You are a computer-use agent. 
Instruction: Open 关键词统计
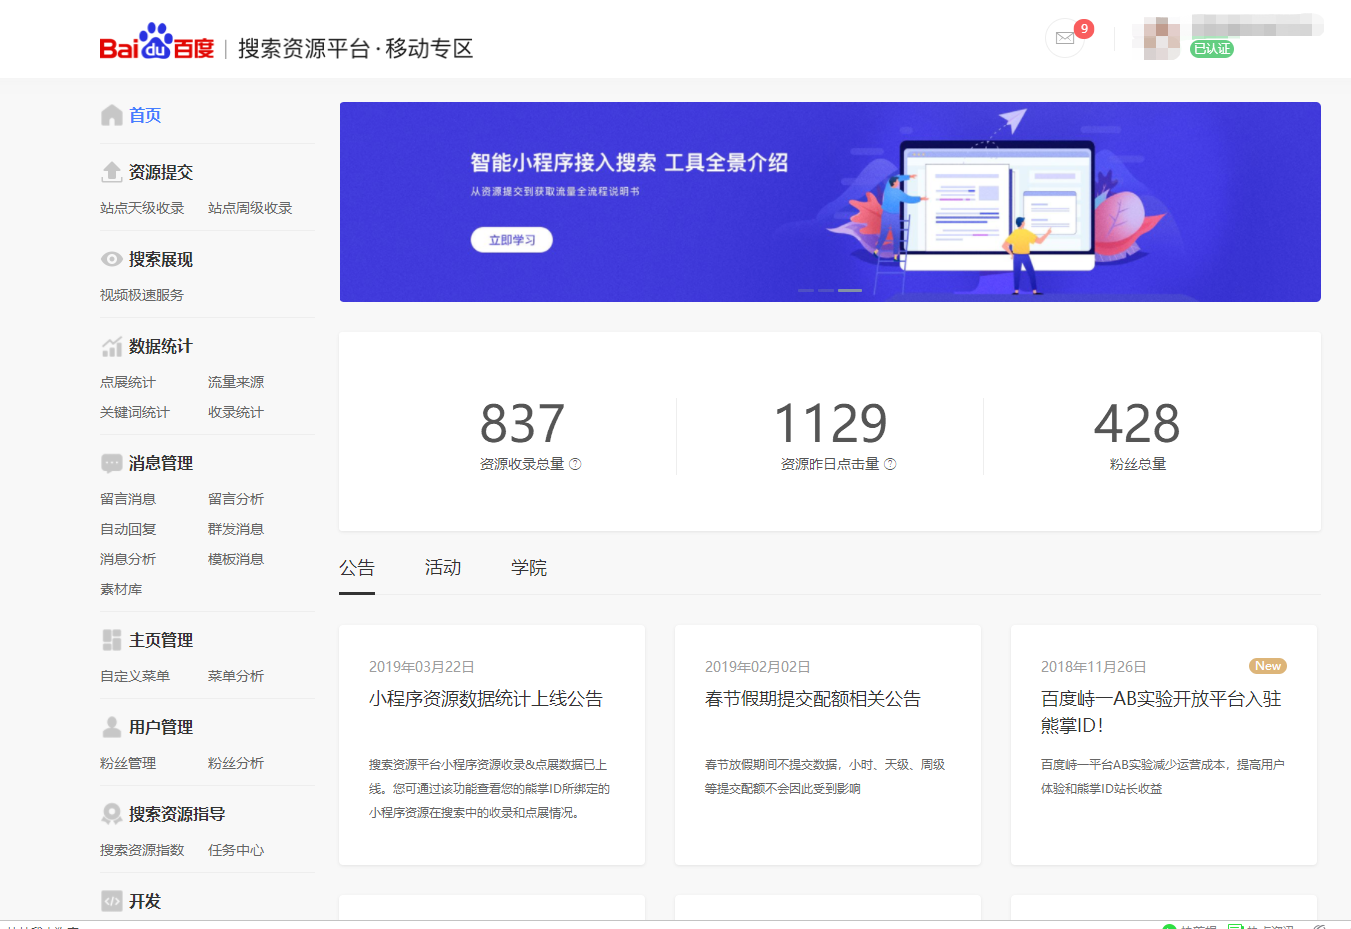(x=135, y=412)
